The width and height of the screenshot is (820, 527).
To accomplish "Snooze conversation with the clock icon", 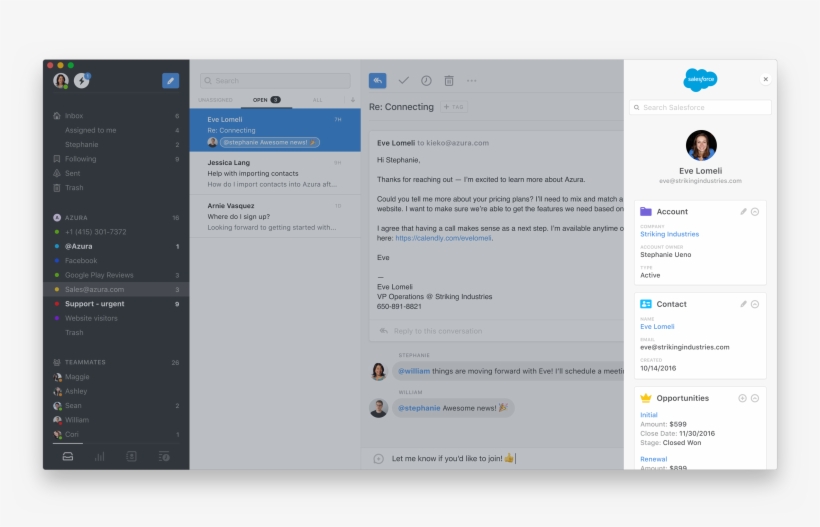I will pos(426,81).
